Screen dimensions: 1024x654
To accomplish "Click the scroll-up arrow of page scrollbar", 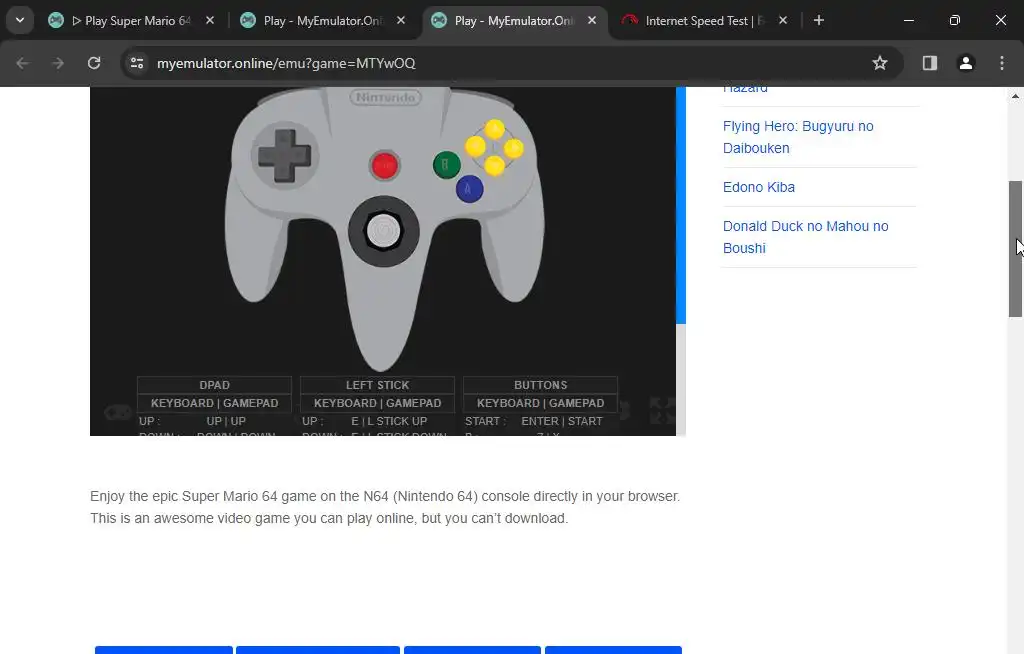I will (x=1015, y=96).
